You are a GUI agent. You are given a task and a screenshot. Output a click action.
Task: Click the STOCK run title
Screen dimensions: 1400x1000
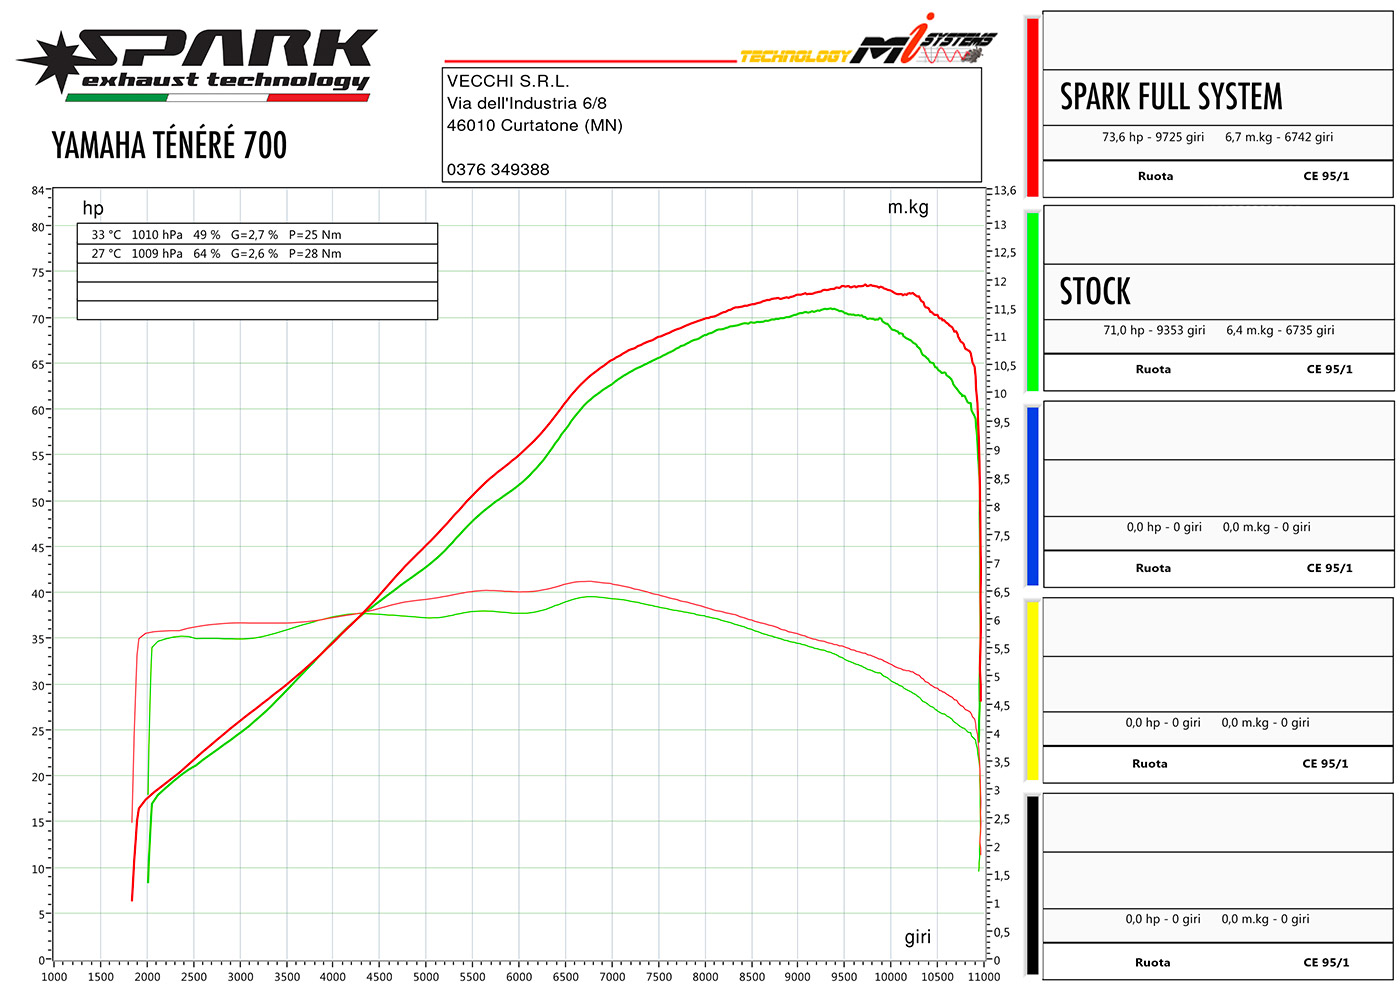tap(1095, 292)
